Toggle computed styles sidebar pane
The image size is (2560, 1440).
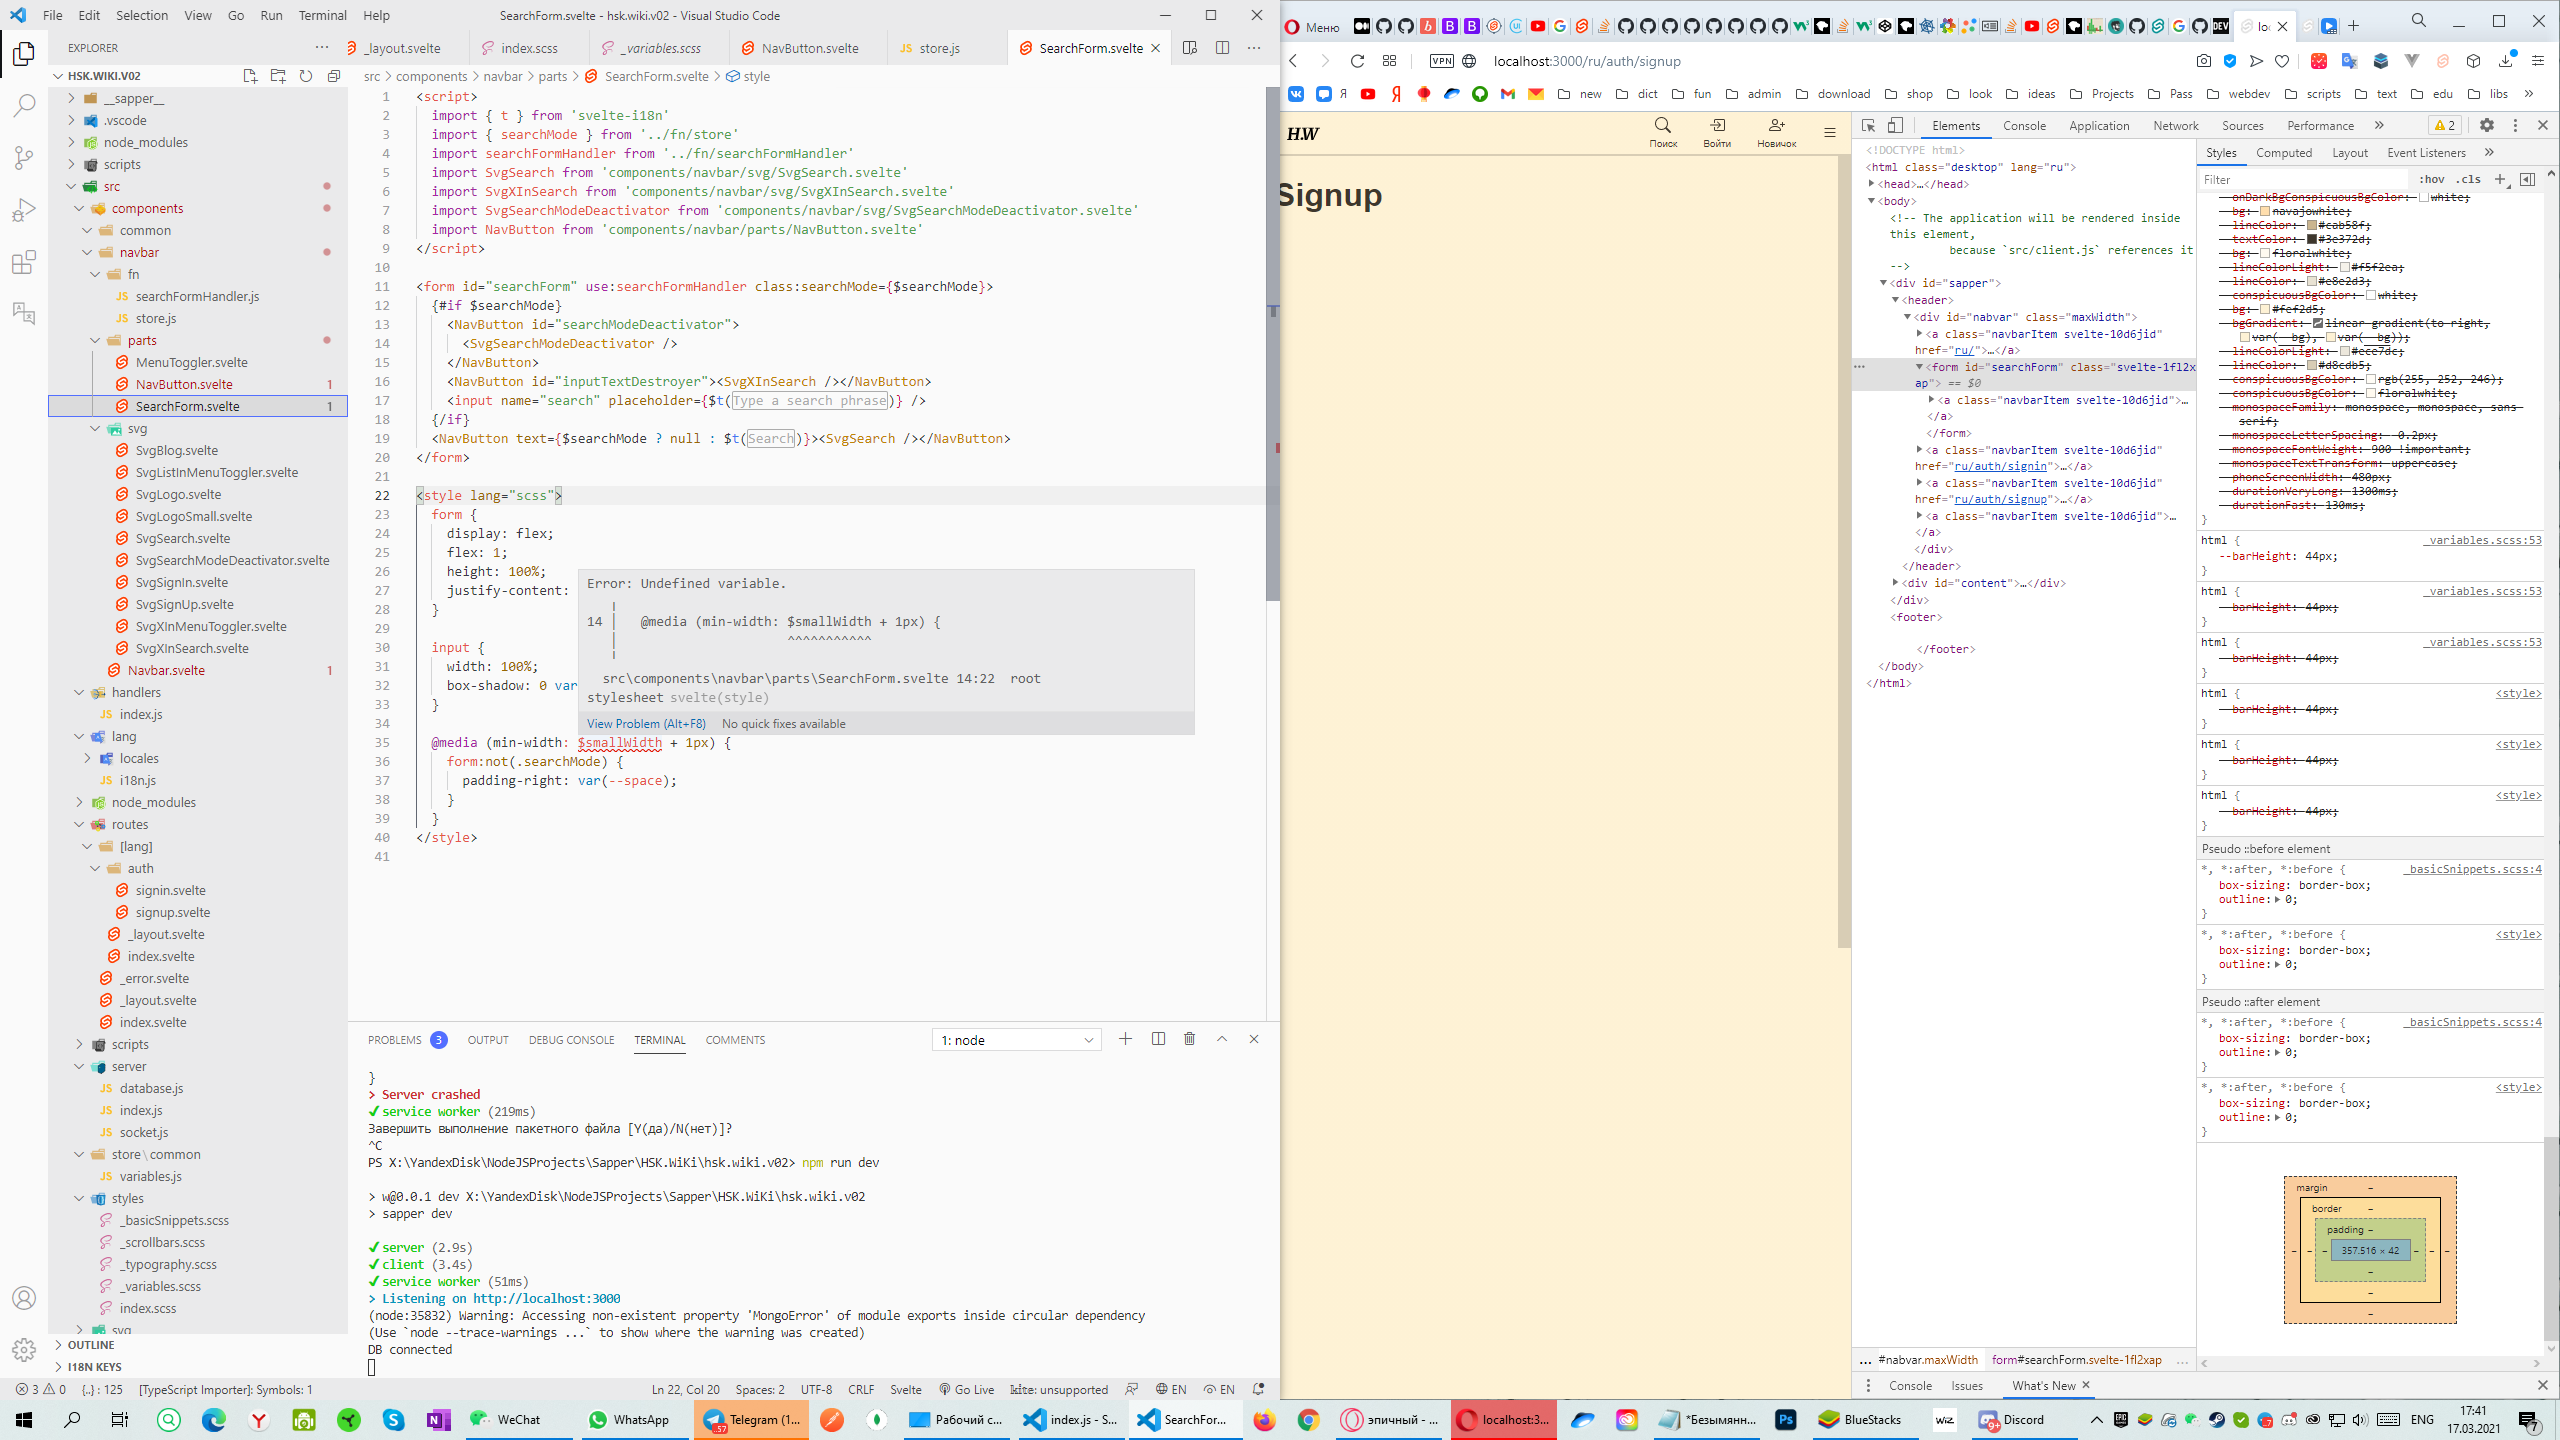[x=2527, y=179]
